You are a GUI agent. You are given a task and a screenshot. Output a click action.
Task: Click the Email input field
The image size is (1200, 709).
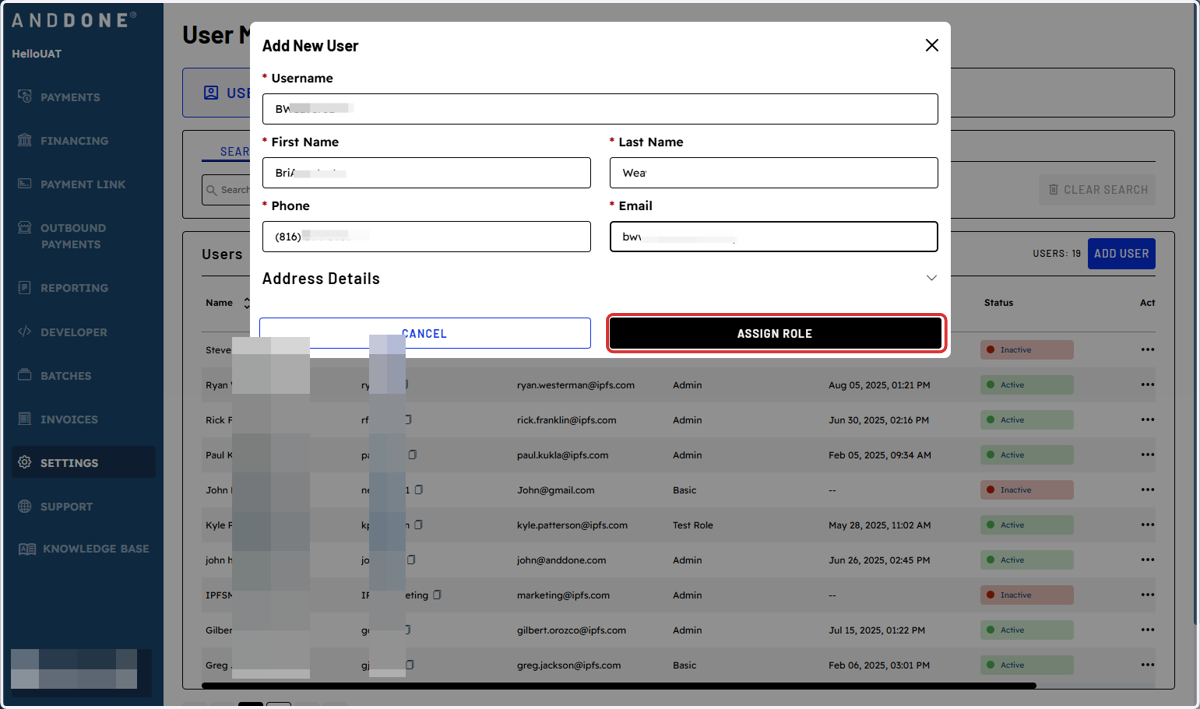[774, 237]
